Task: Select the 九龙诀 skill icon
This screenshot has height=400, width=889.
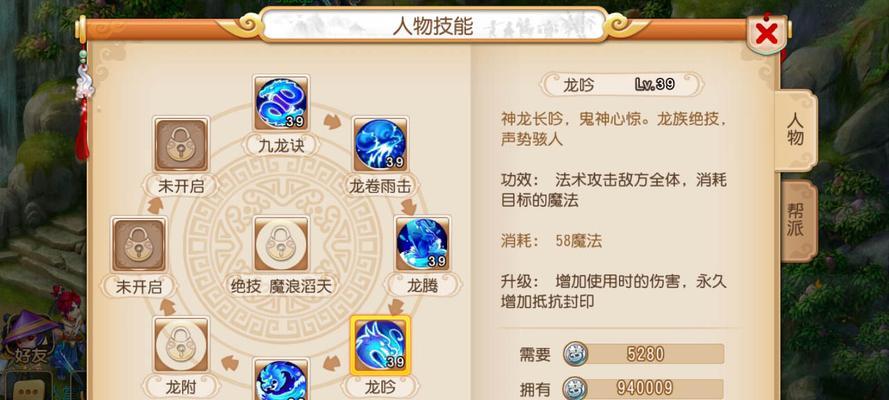Action: (x=281, y=103)
